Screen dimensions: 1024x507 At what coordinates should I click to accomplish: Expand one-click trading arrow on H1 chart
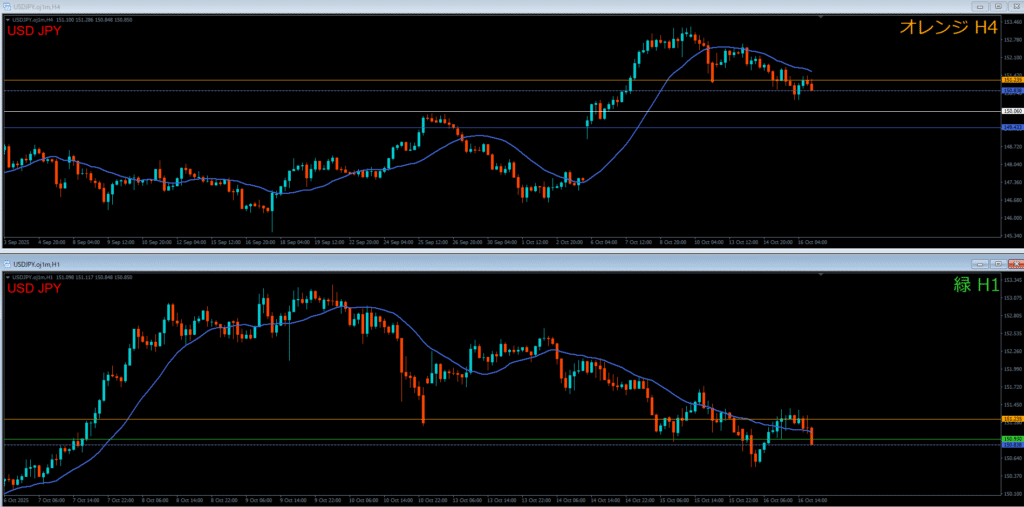6,276
